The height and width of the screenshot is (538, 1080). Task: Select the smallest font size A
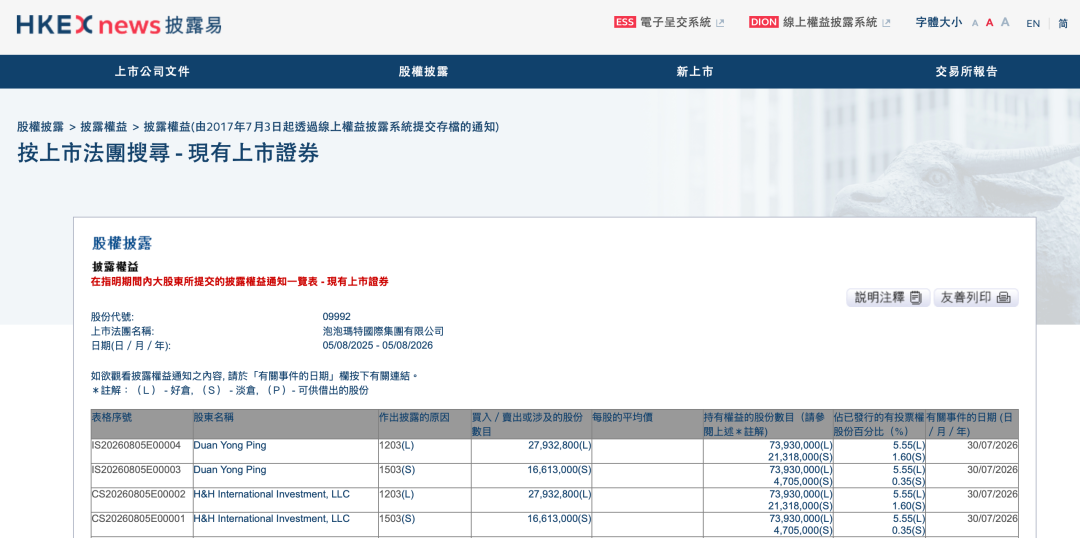tap(975, 23)
